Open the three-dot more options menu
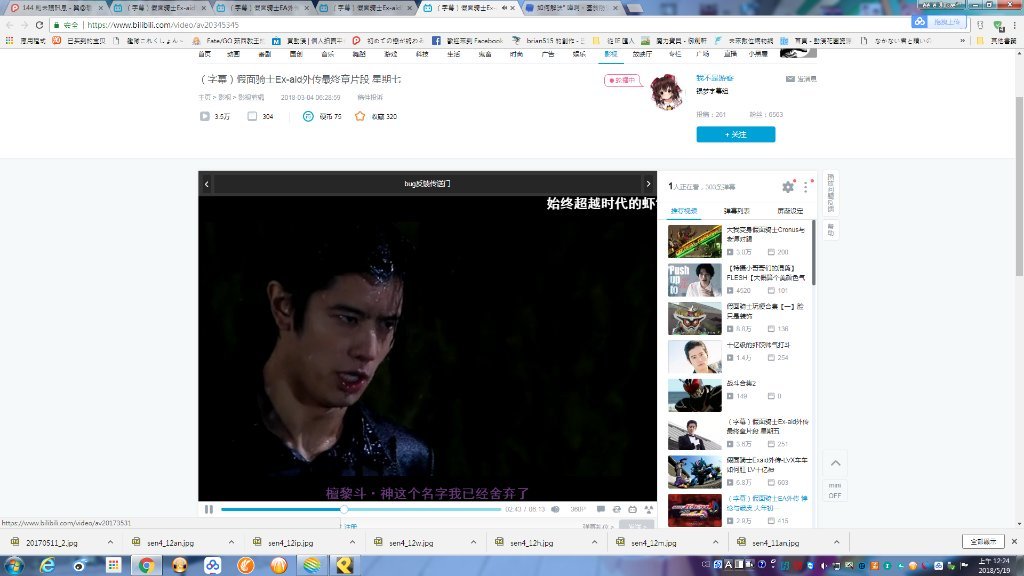This screenshot has height=576, width=1024. point(806,187)
